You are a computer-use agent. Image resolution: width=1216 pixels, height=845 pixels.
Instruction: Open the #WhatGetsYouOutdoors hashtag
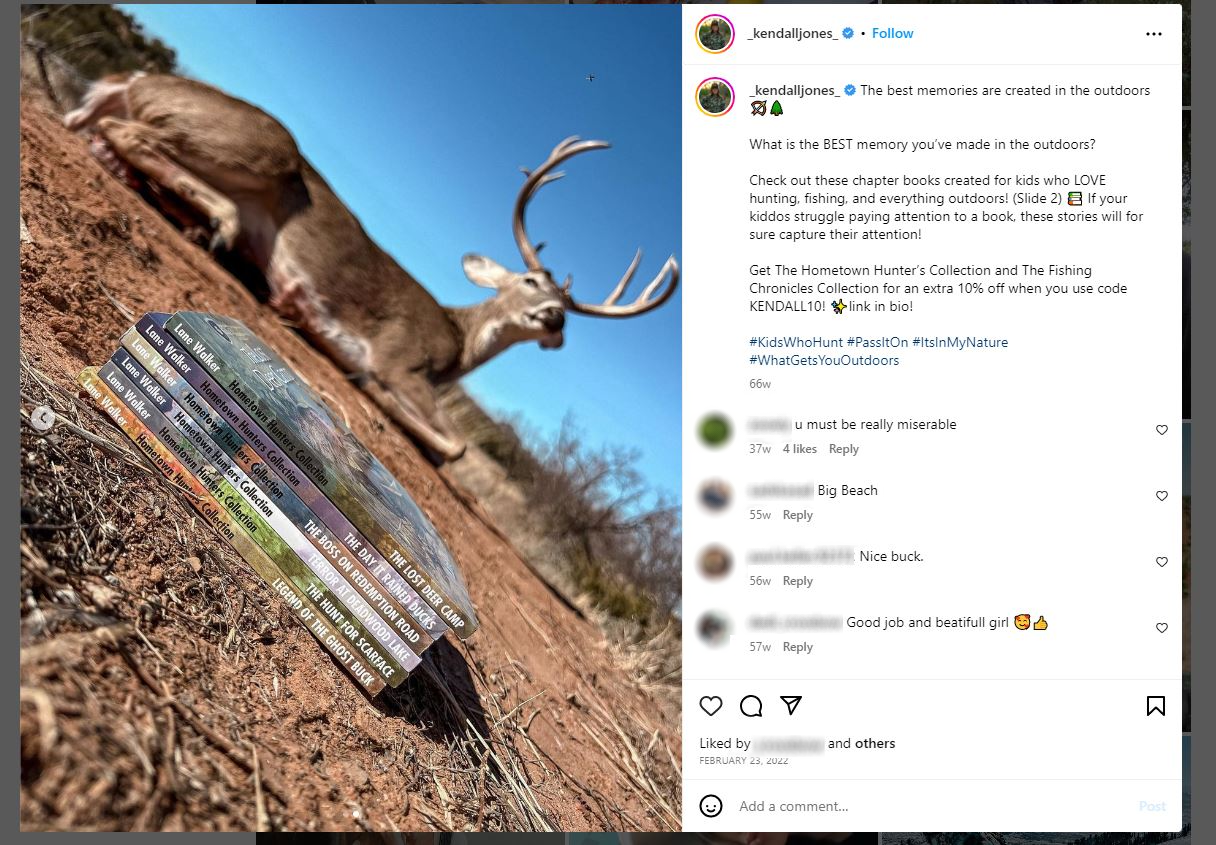point(824,360)
